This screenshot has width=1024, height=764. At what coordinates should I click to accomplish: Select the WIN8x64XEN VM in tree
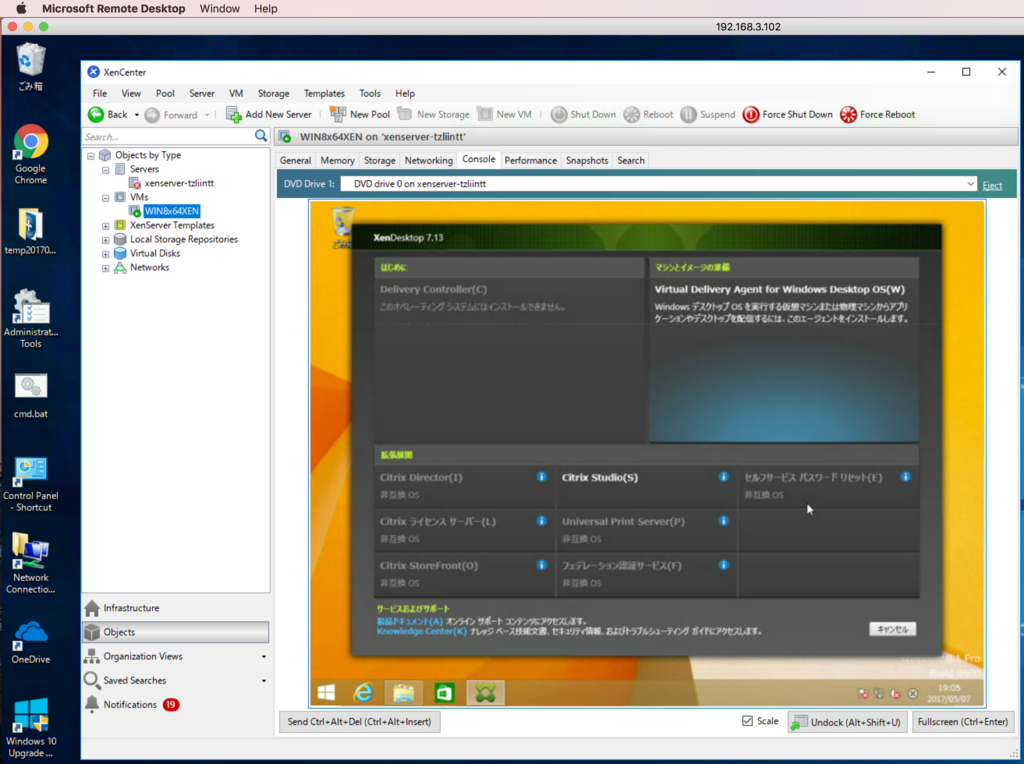[172, 211]
